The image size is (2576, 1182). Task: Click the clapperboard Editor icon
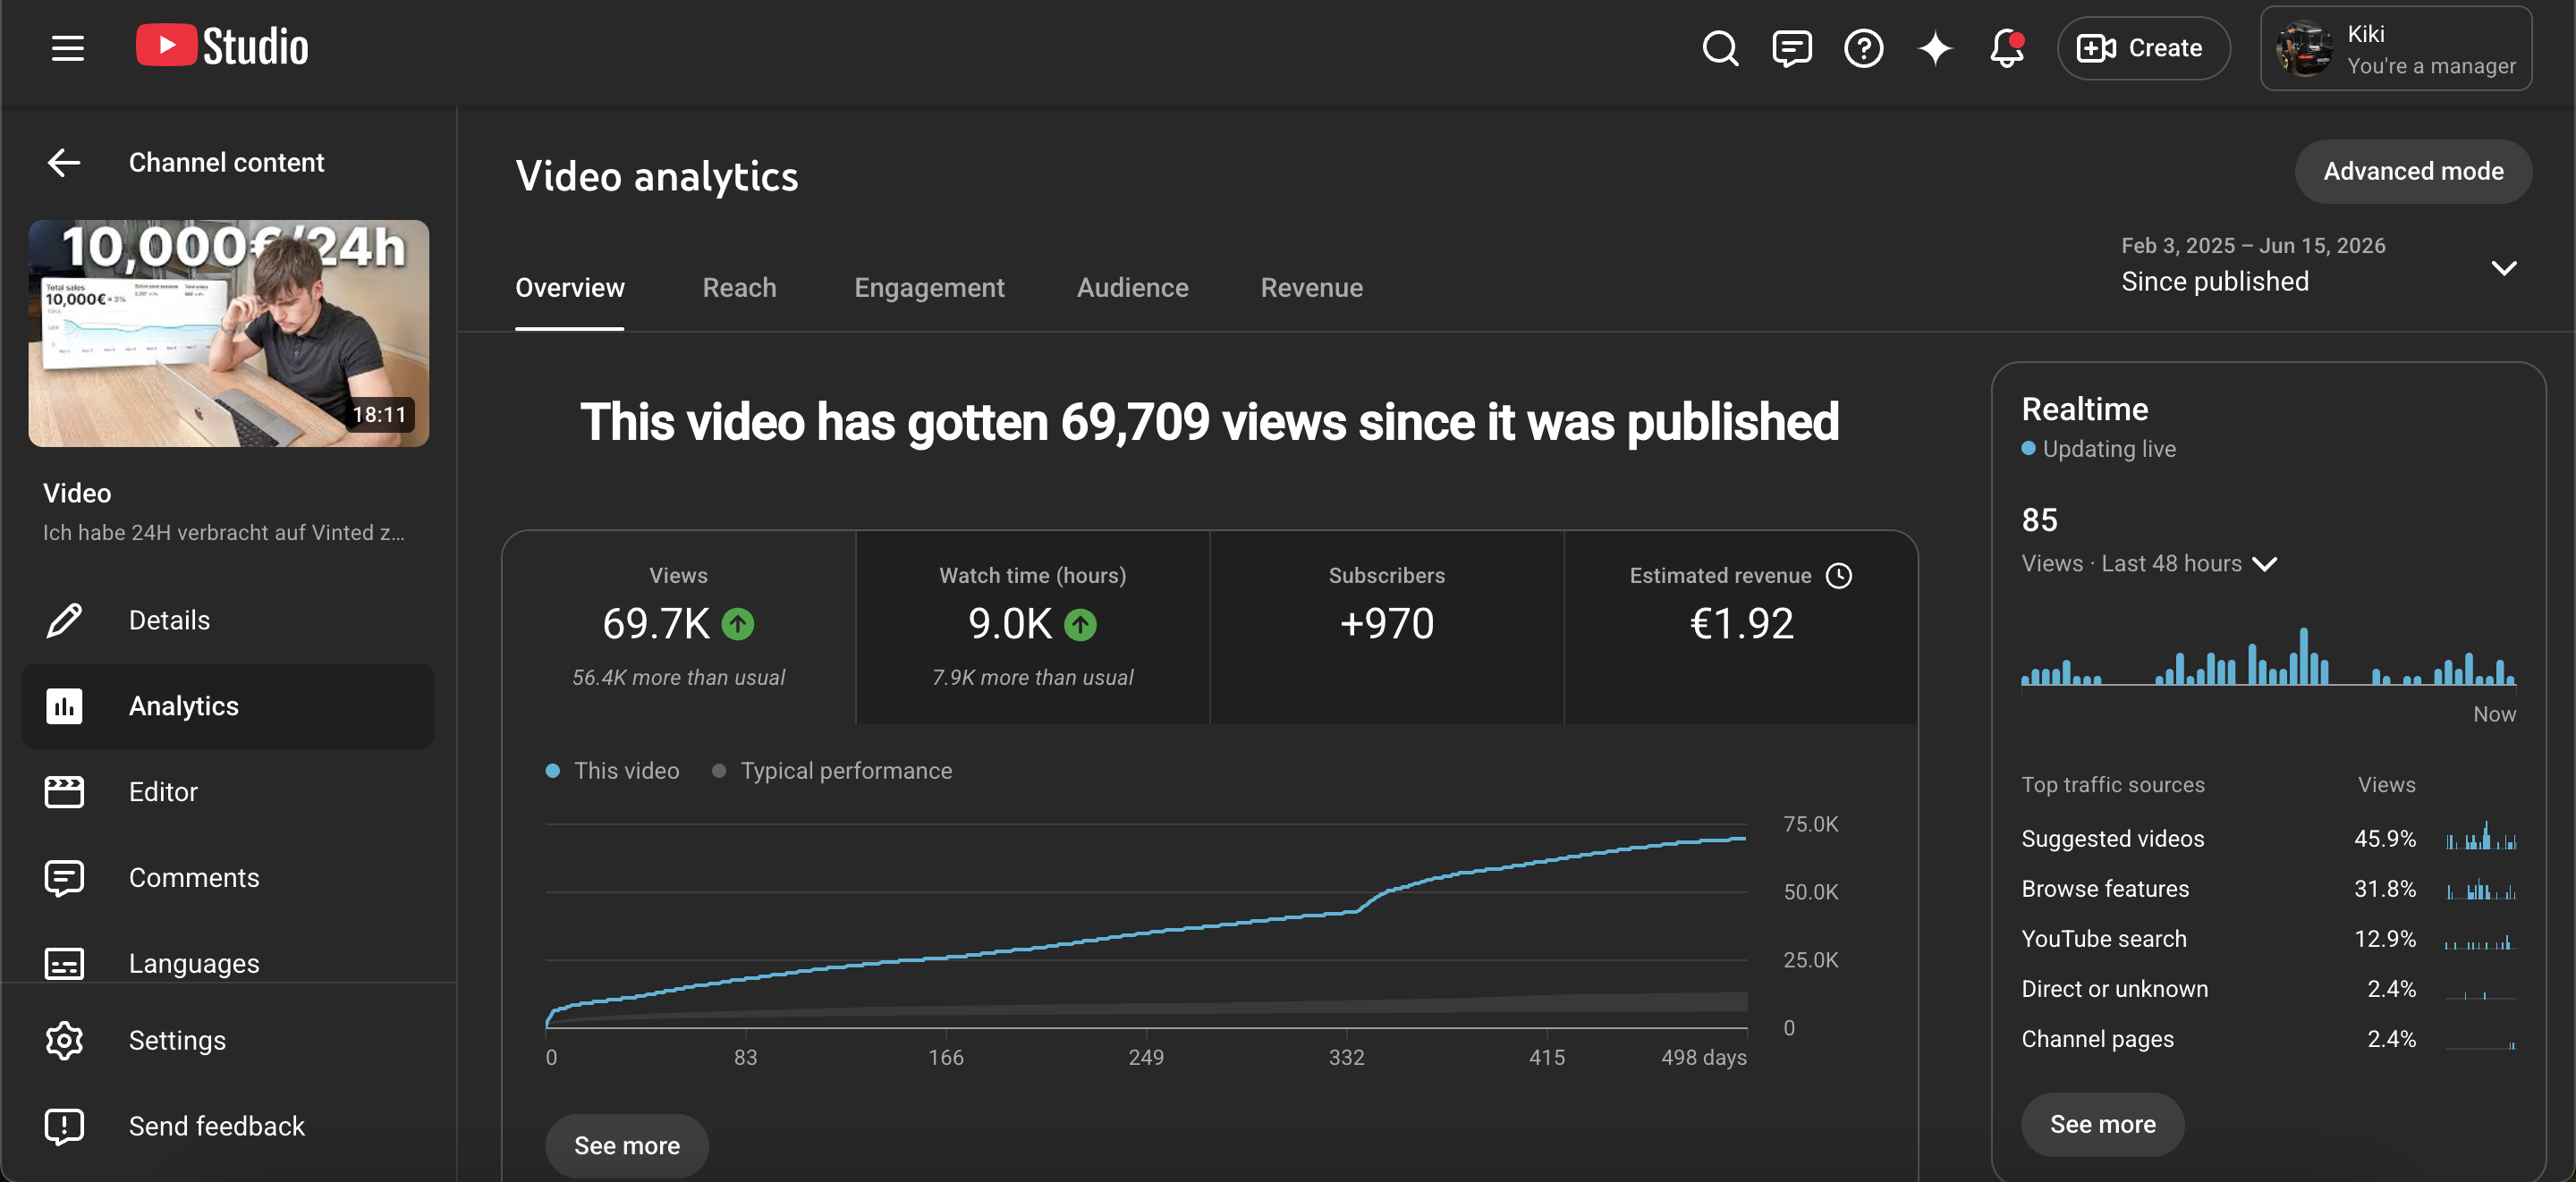tap(64, 792)
